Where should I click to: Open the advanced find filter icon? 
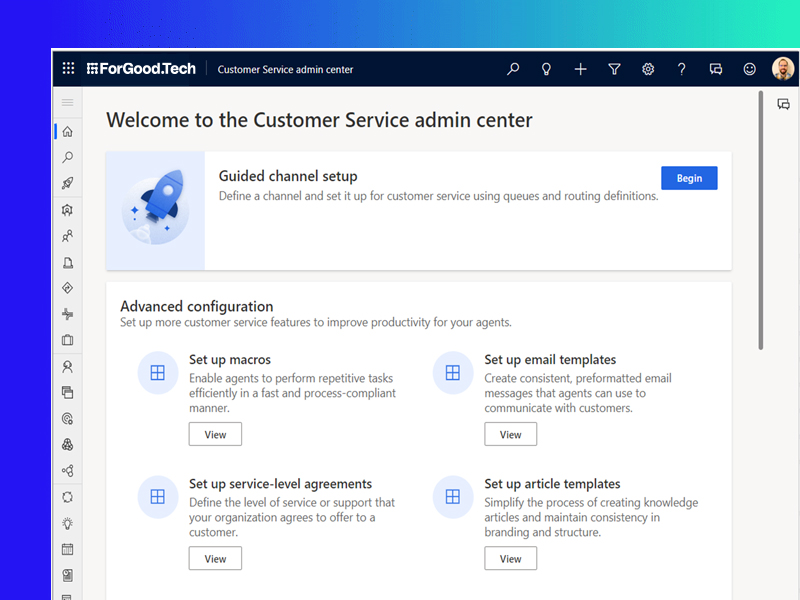coord(615,69)
